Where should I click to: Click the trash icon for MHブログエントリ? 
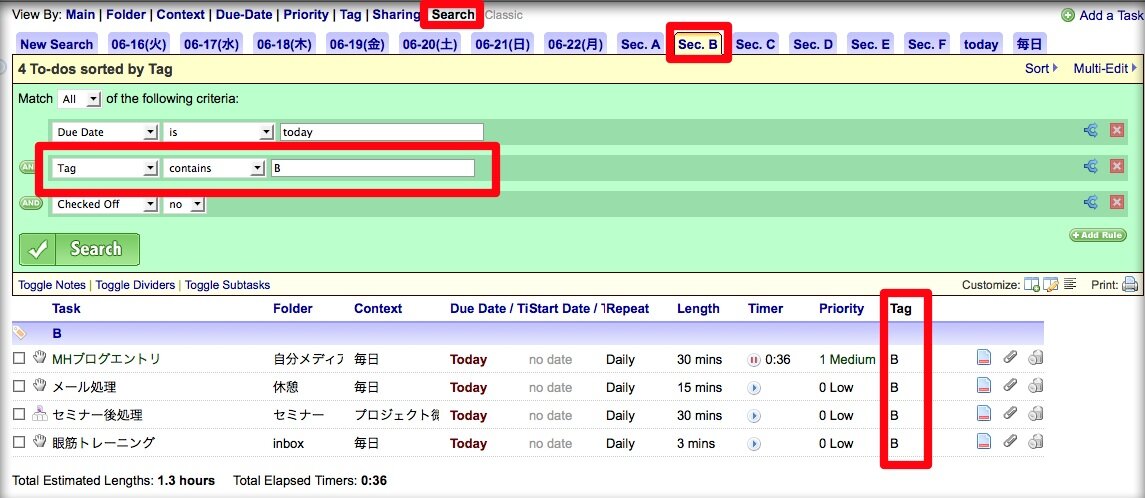click(1036, 358)
